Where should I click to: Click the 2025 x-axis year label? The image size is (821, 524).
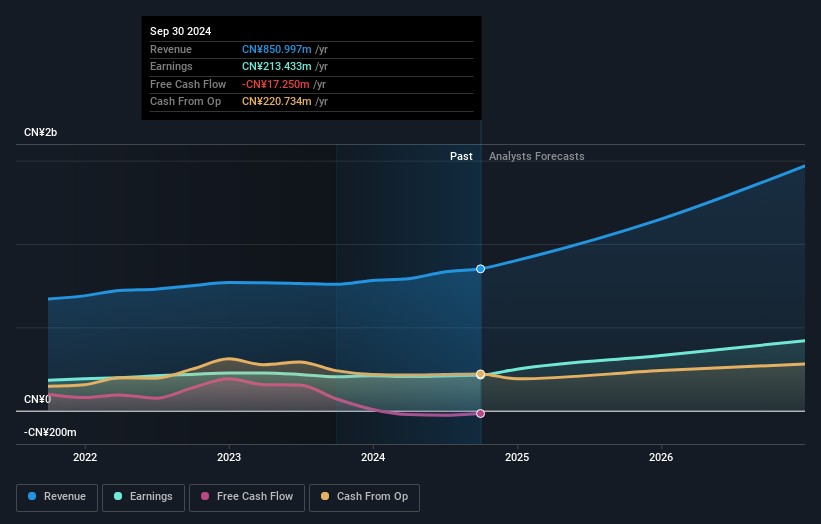coord(517,458)
